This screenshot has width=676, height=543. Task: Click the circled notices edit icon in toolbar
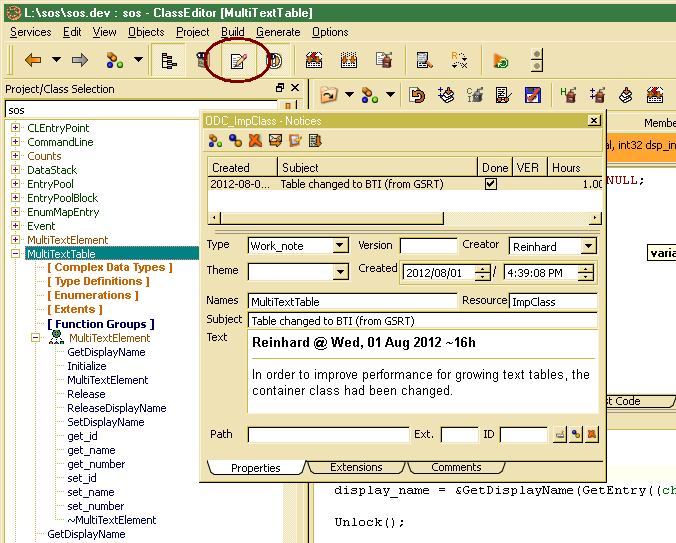(238, 61)
